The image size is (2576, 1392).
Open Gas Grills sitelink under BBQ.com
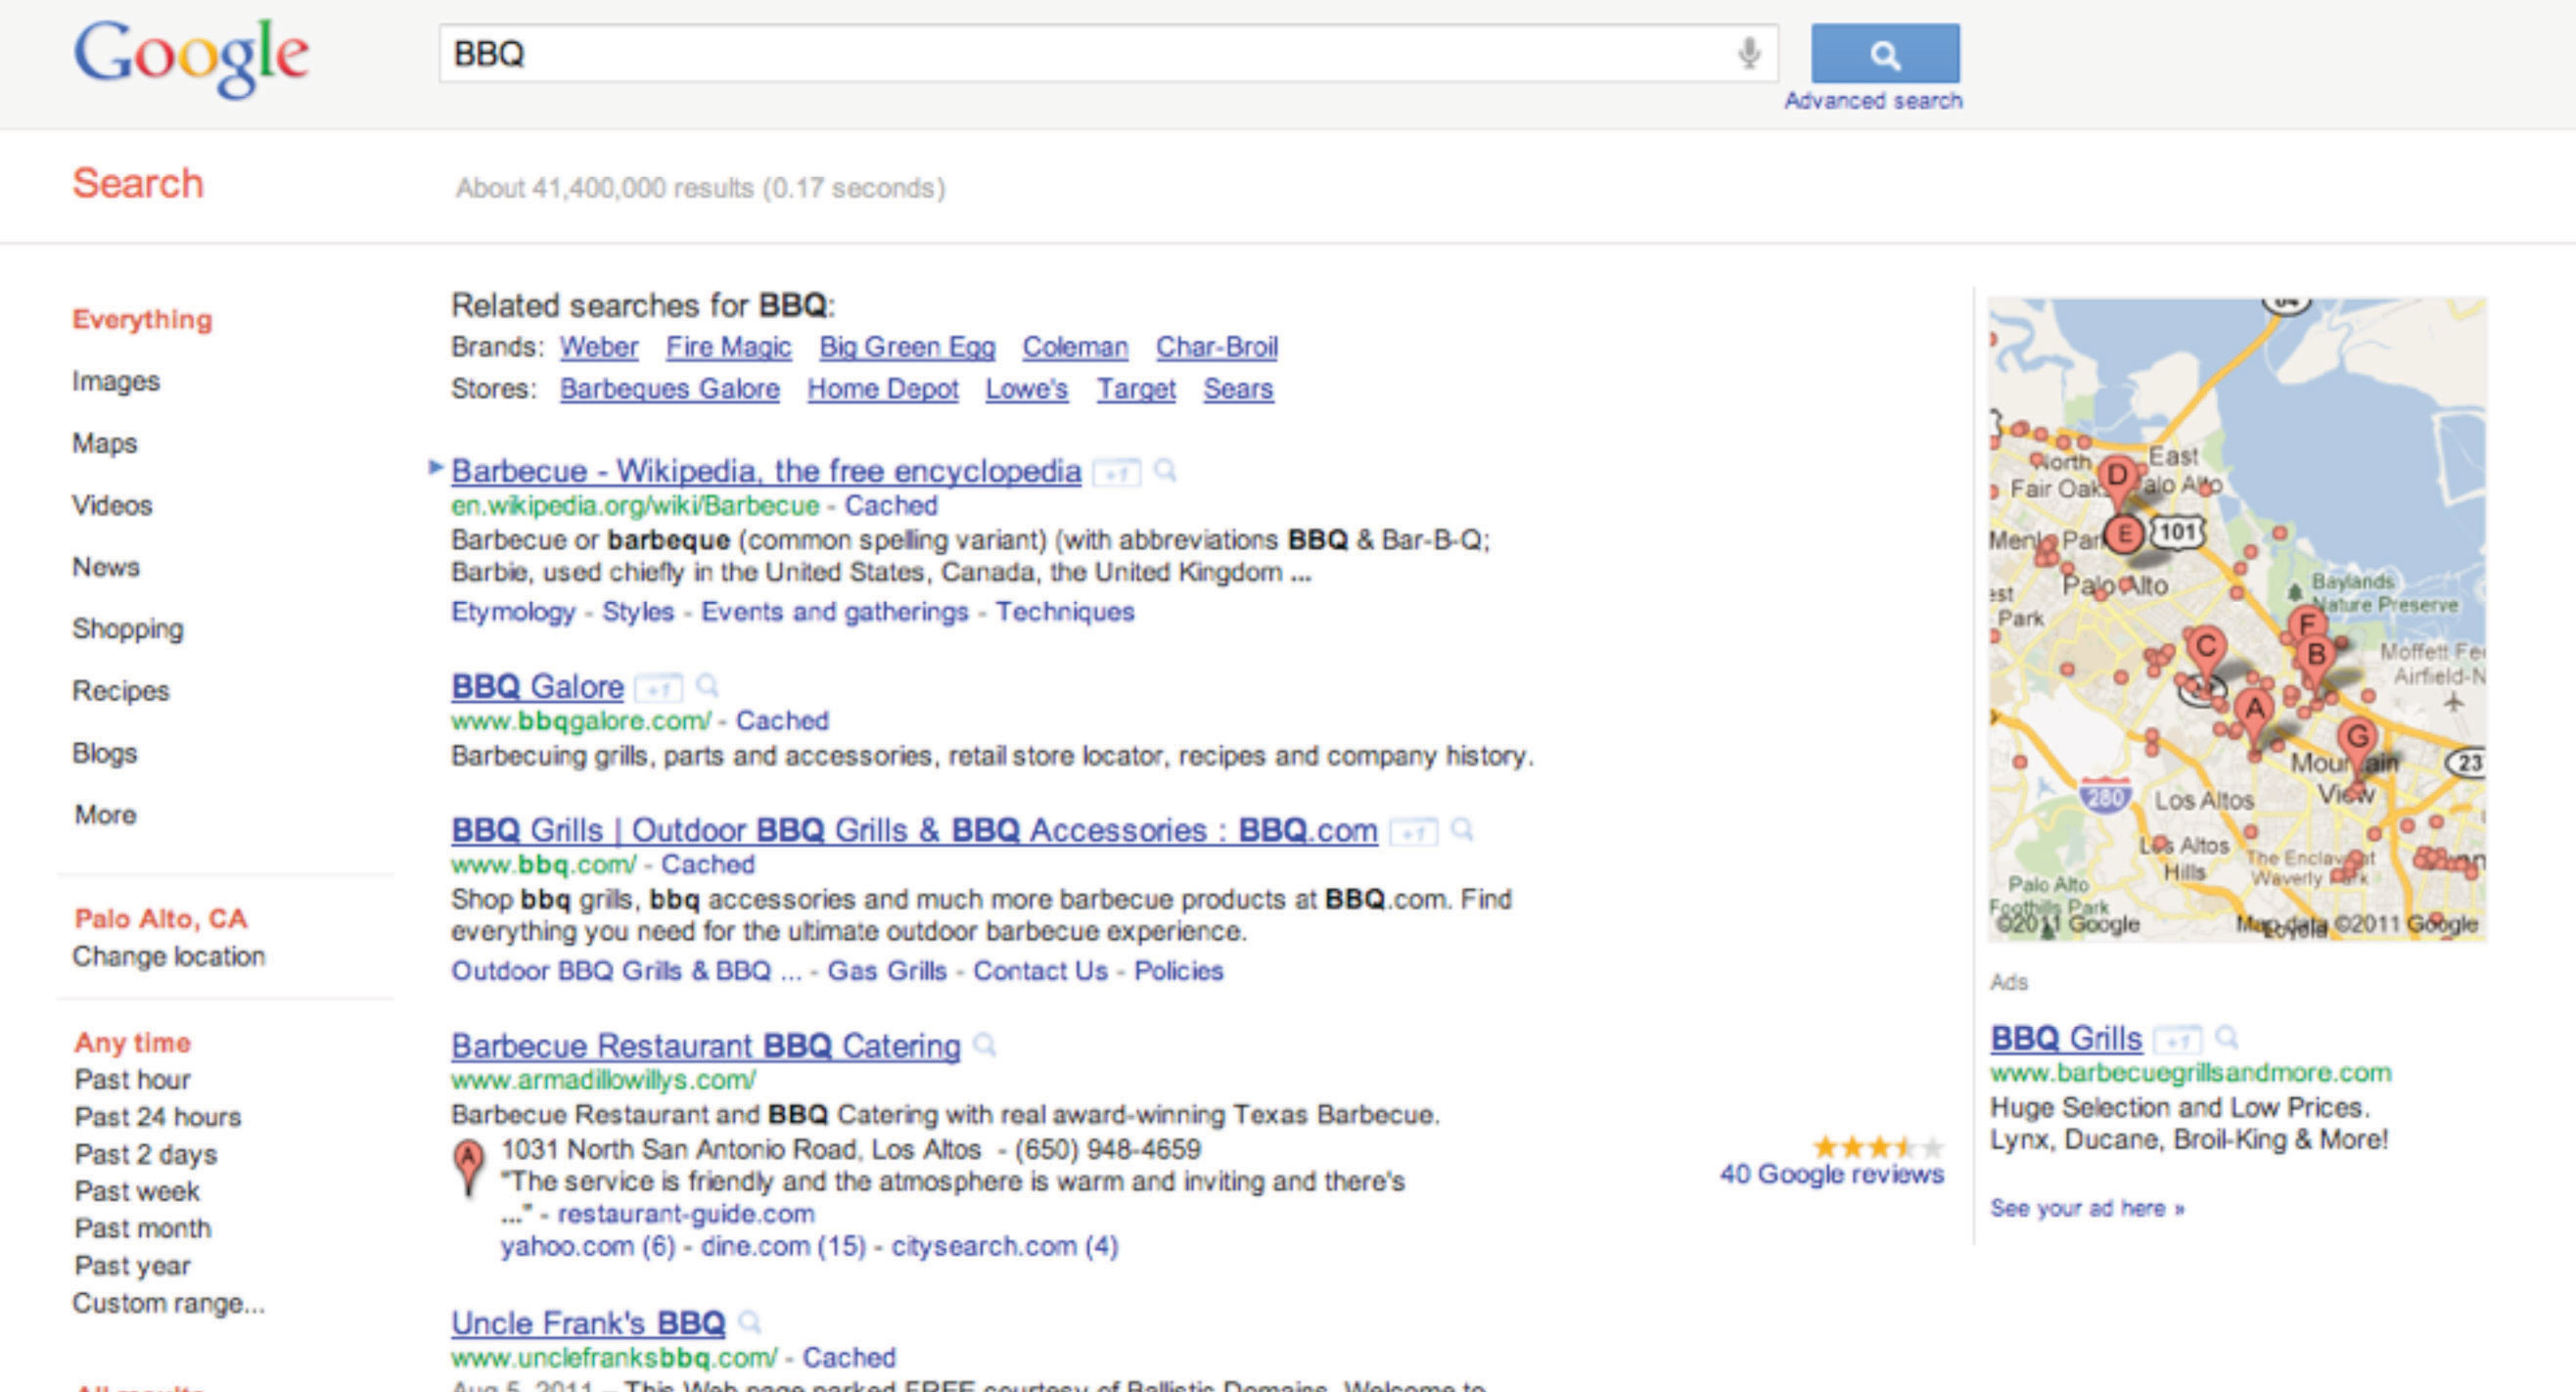pos(887,972)
